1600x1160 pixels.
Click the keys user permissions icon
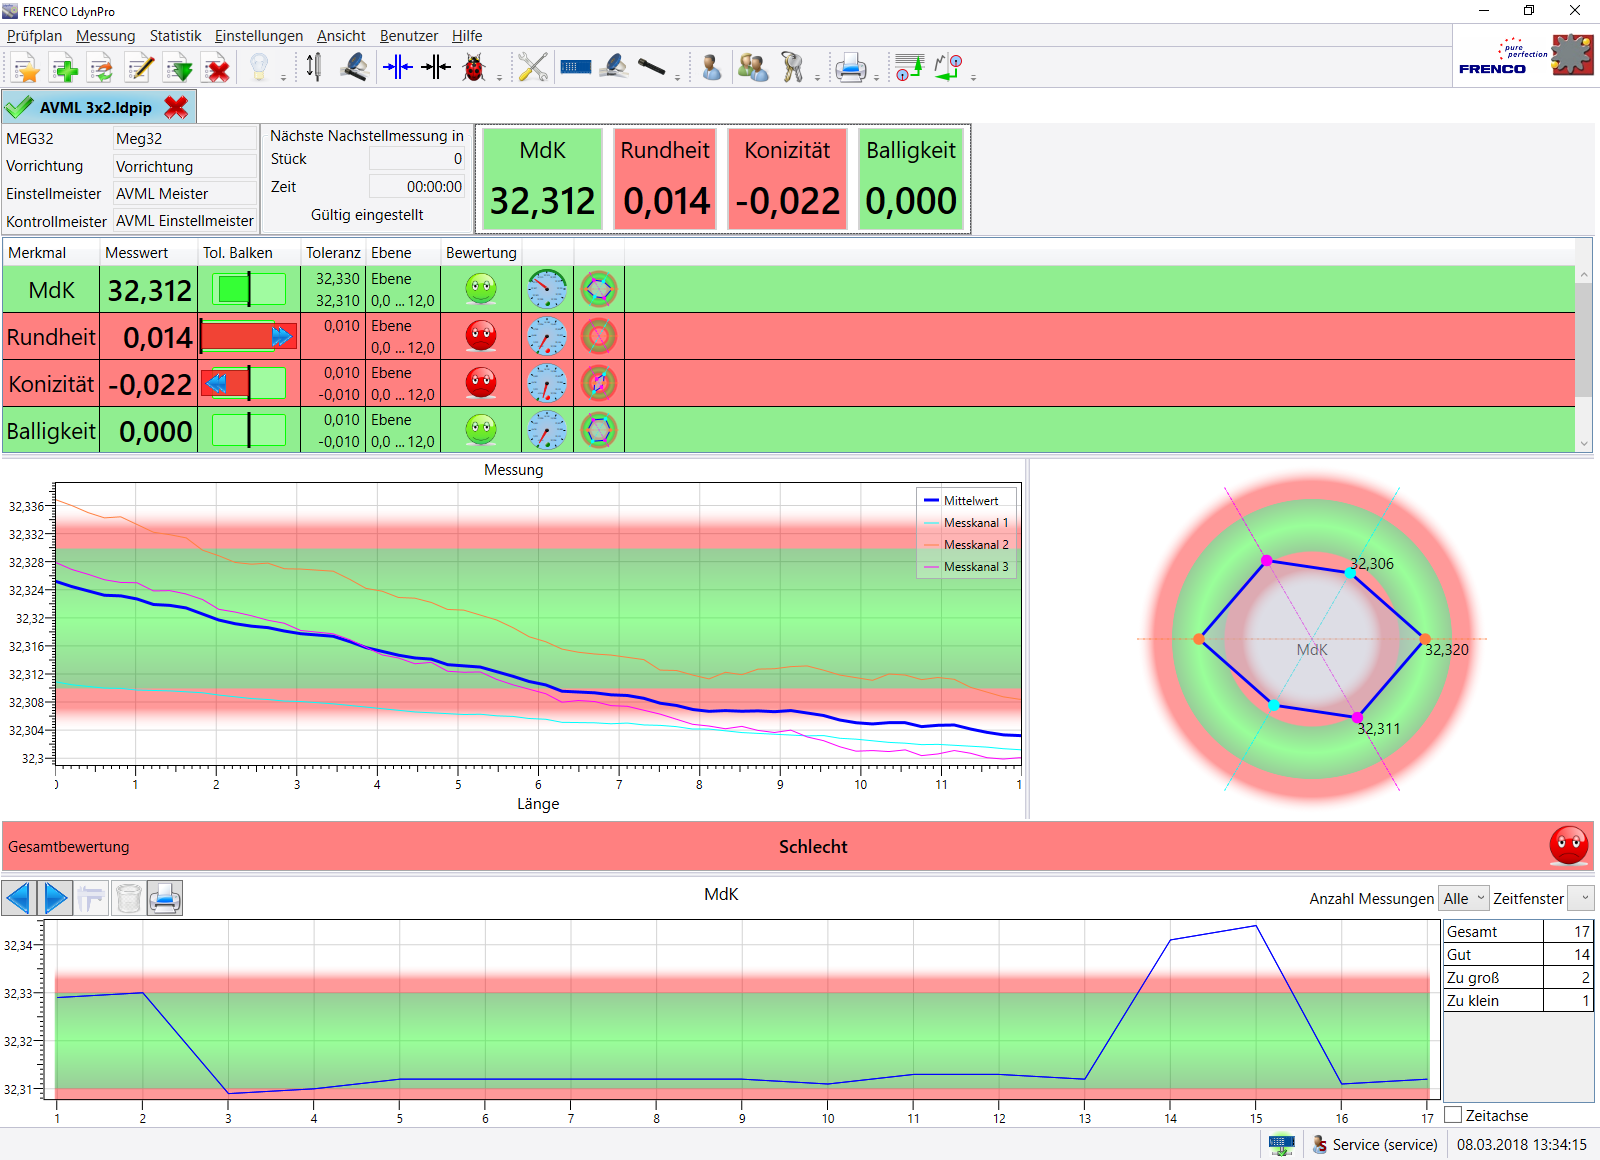pos(792,68)
